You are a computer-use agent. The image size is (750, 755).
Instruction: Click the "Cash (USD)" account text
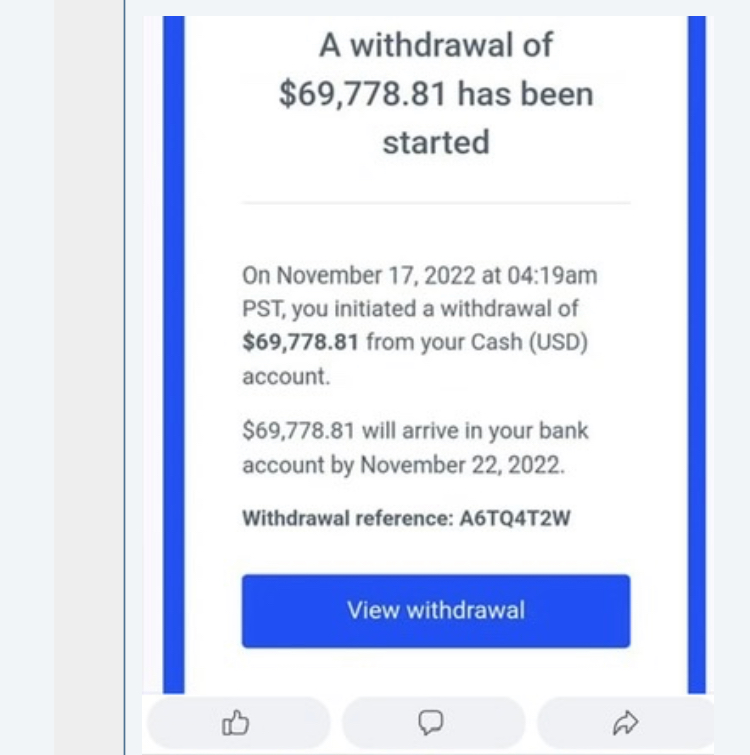point(529,342)
